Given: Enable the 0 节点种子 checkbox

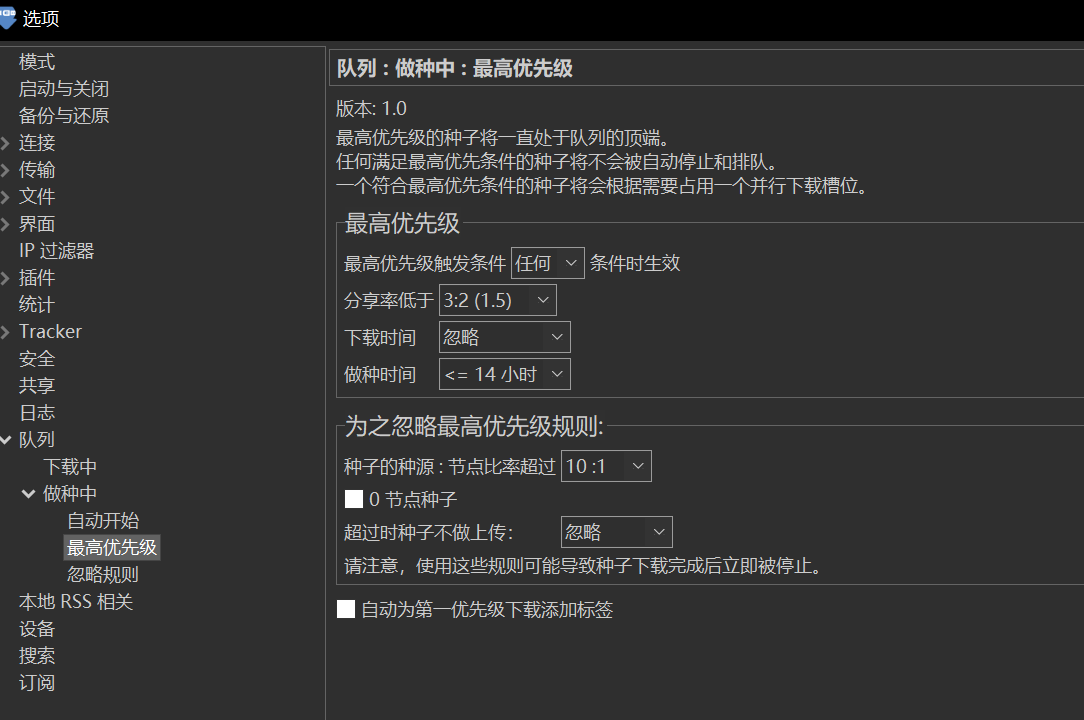Looking at the screenshot, I should pos(354,499).
